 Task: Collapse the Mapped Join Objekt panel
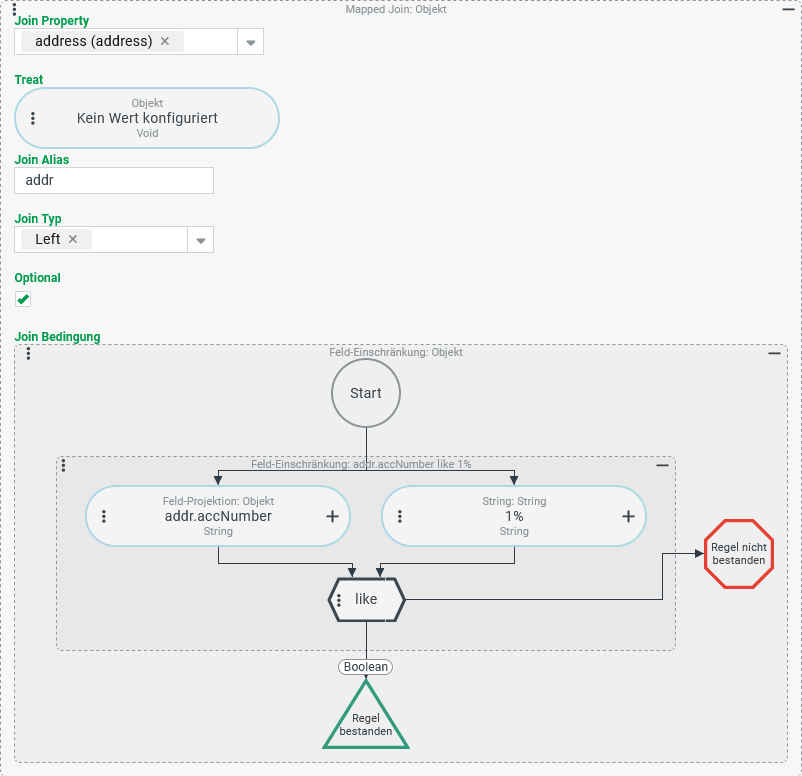[x=789, y=10]
